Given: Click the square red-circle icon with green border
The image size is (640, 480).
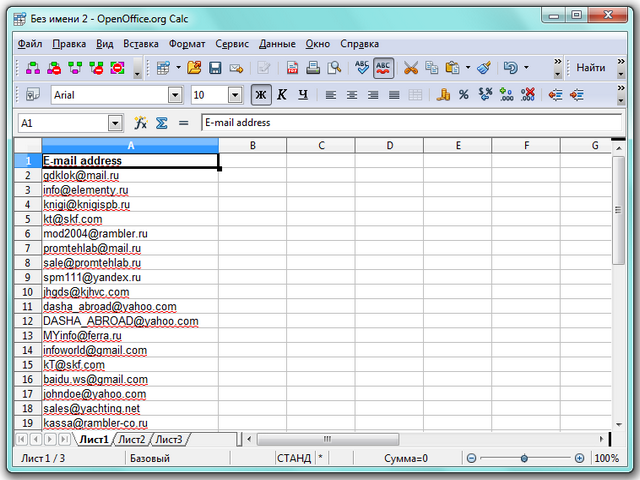Looking at the screenshot, I should coord(118,68).
